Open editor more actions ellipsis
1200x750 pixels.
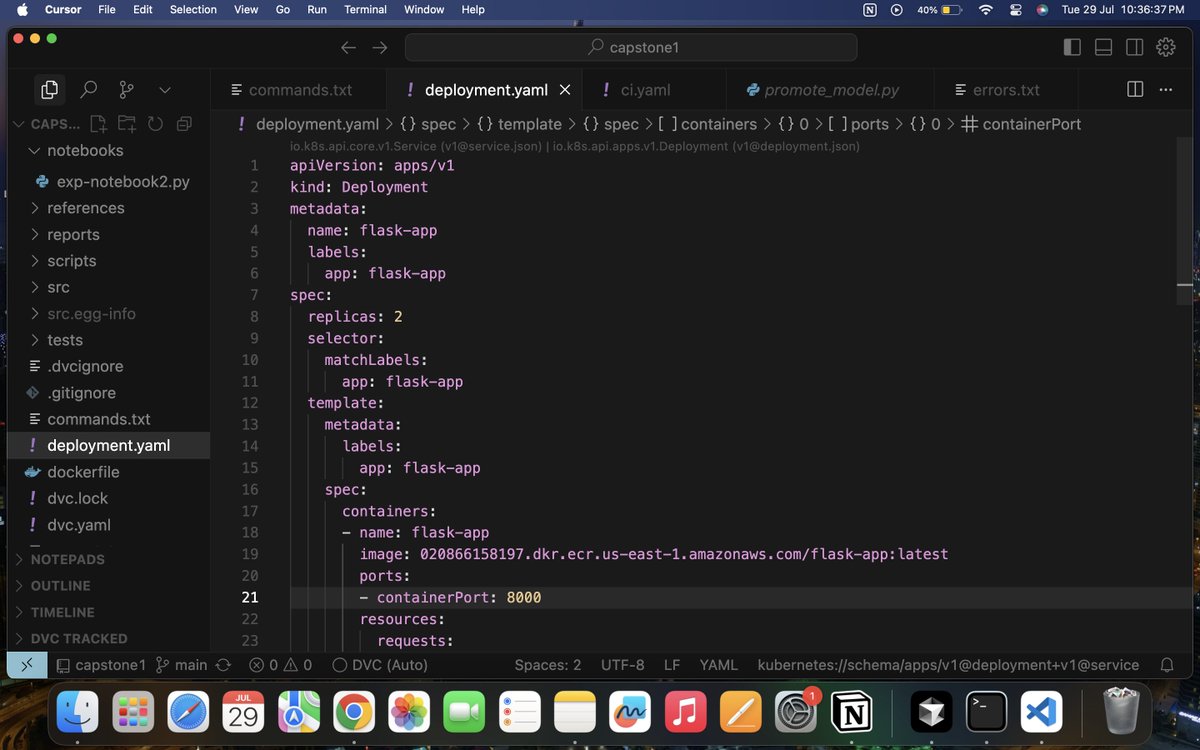coord(1165,89)
